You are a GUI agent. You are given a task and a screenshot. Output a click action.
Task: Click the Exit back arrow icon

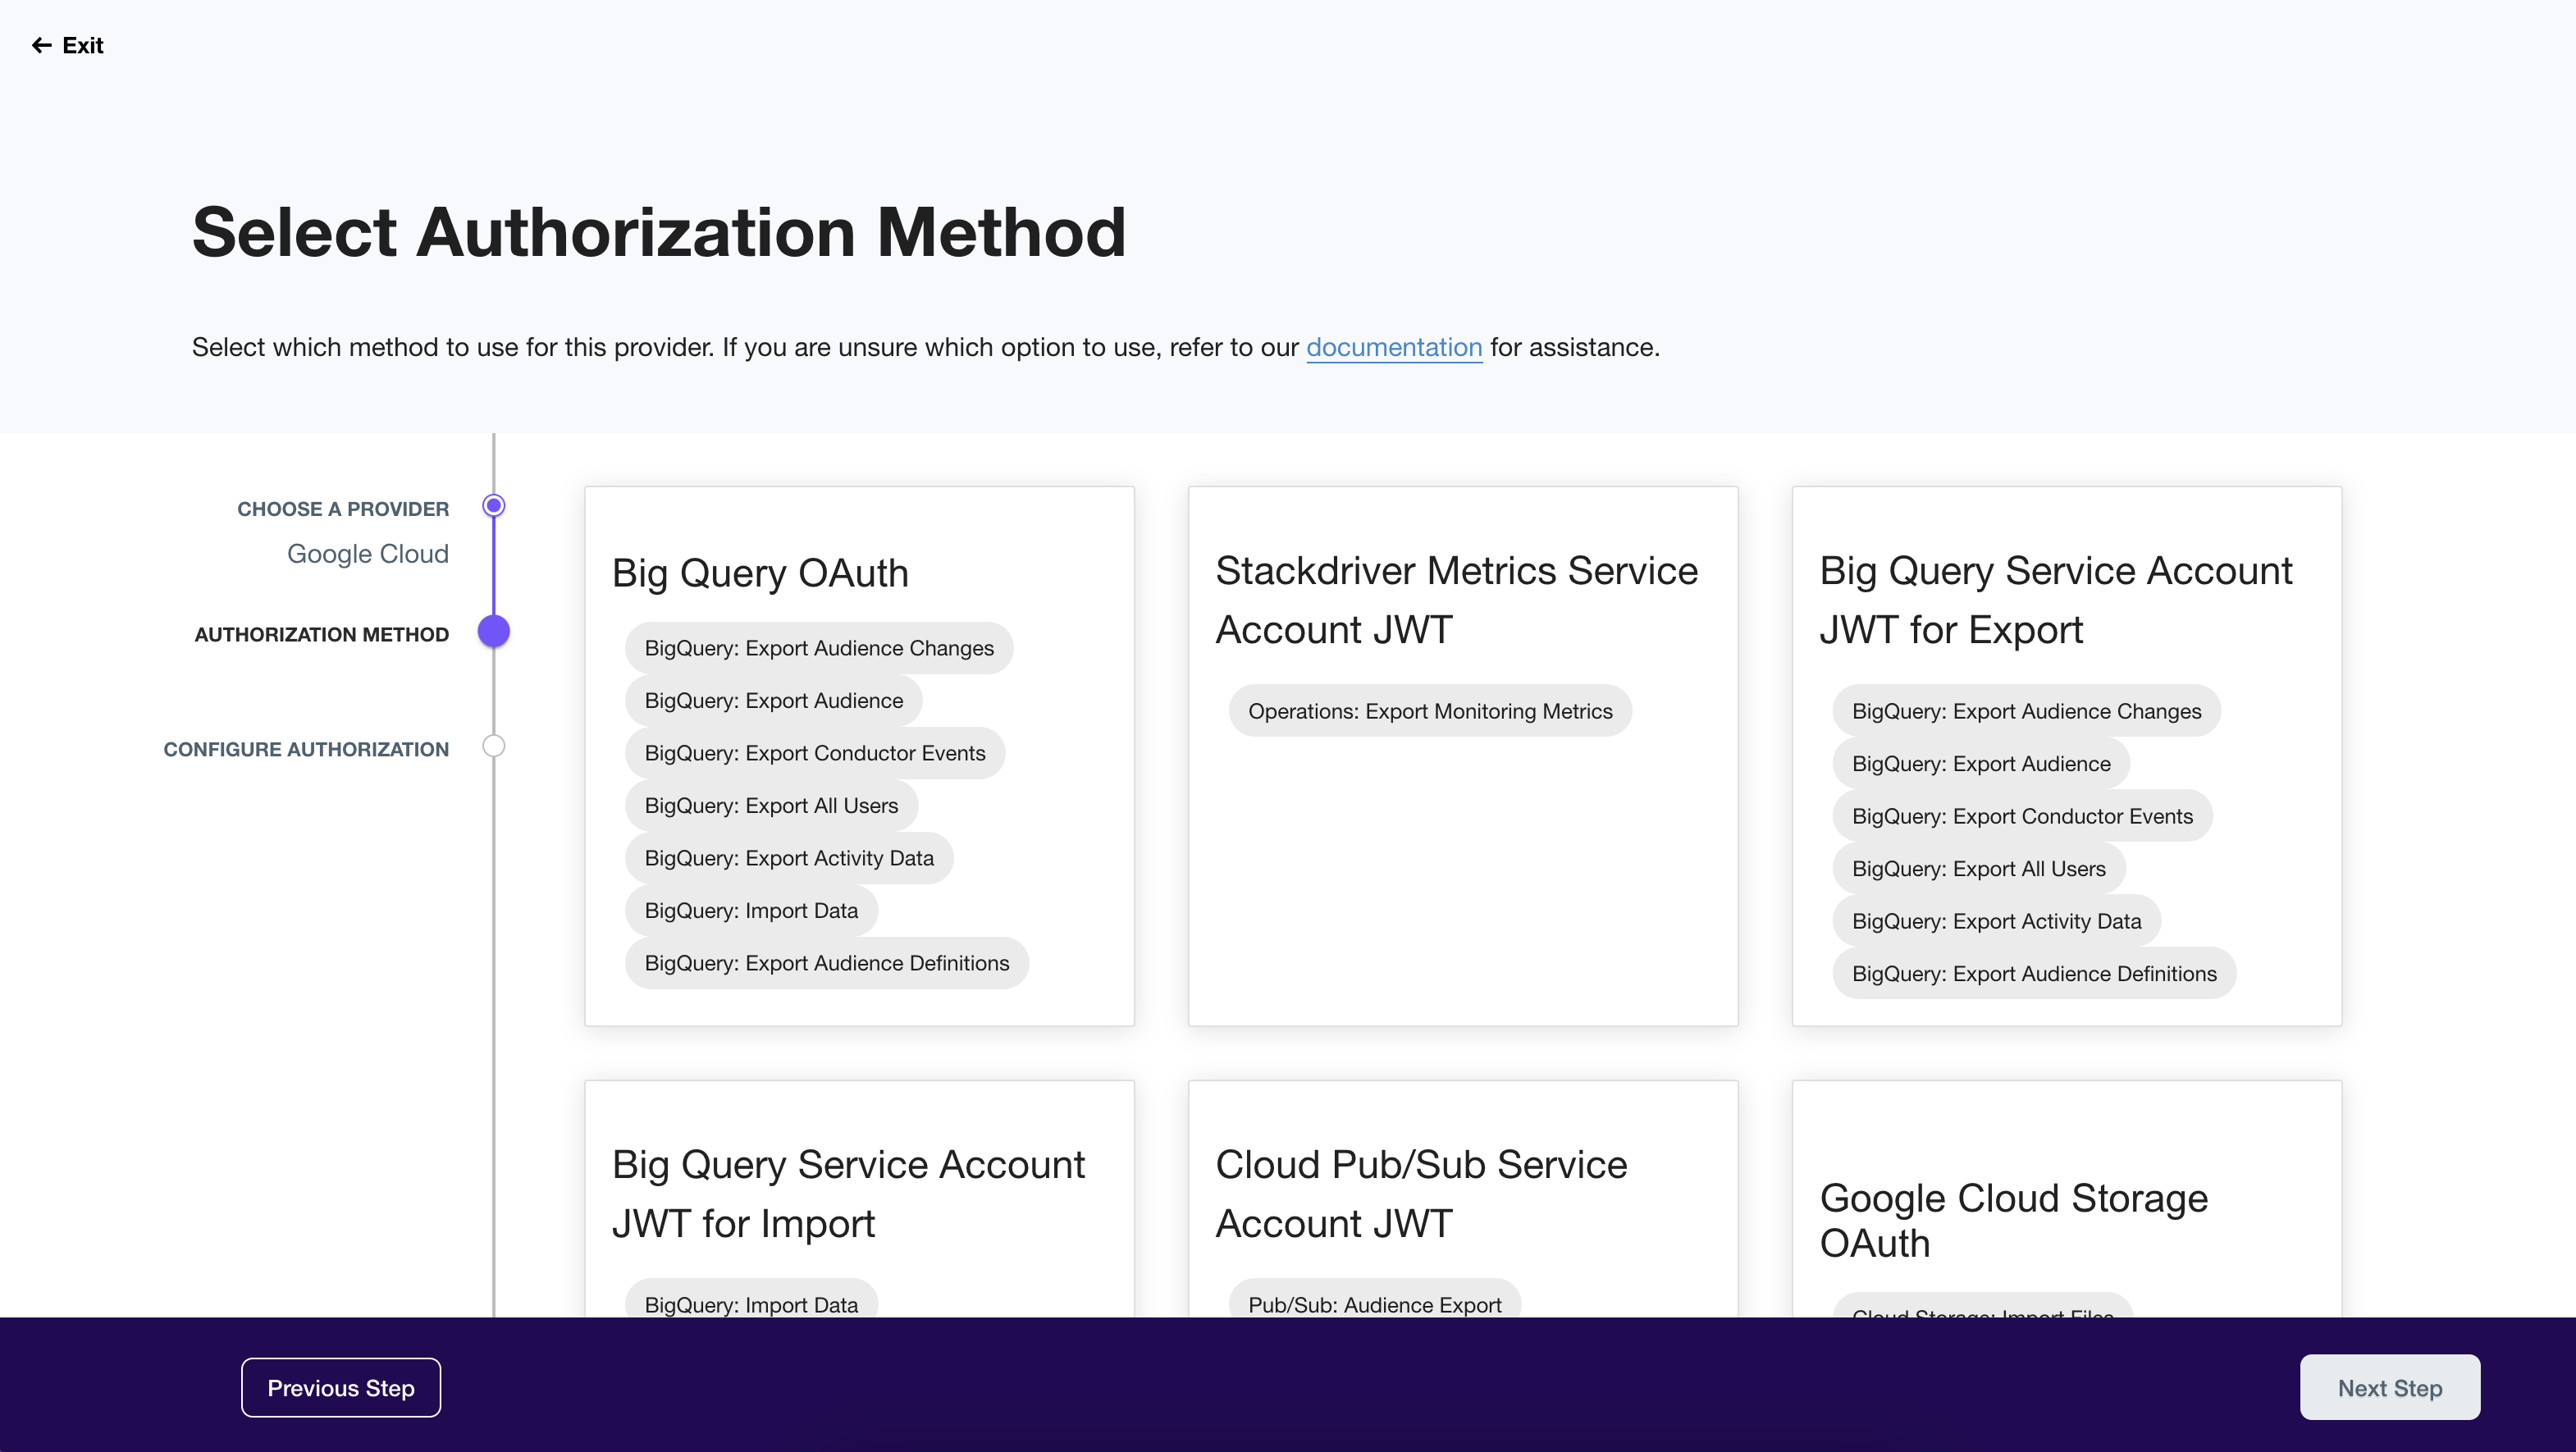tap(41, 45)
